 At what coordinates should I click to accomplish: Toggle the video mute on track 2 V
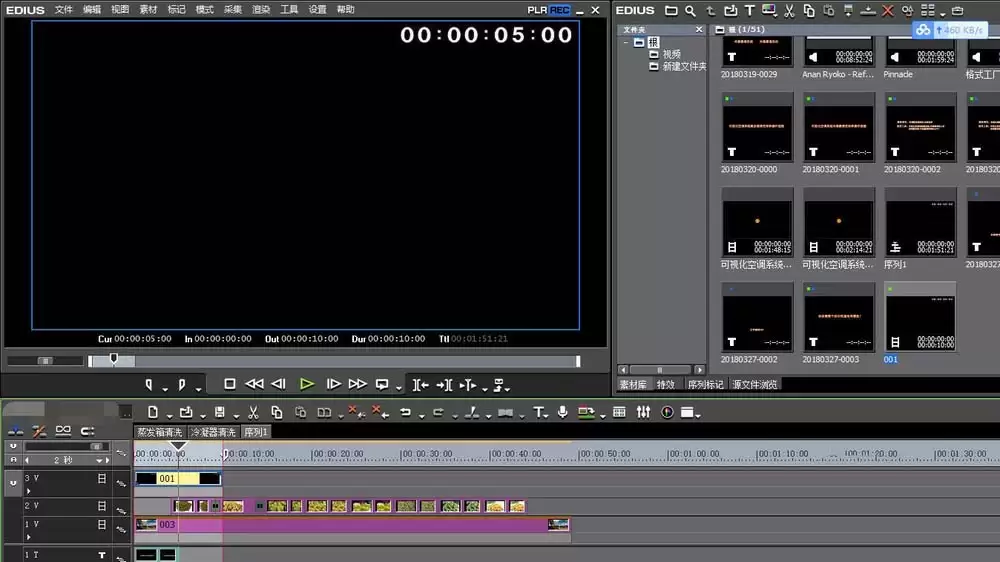(102, 506)
